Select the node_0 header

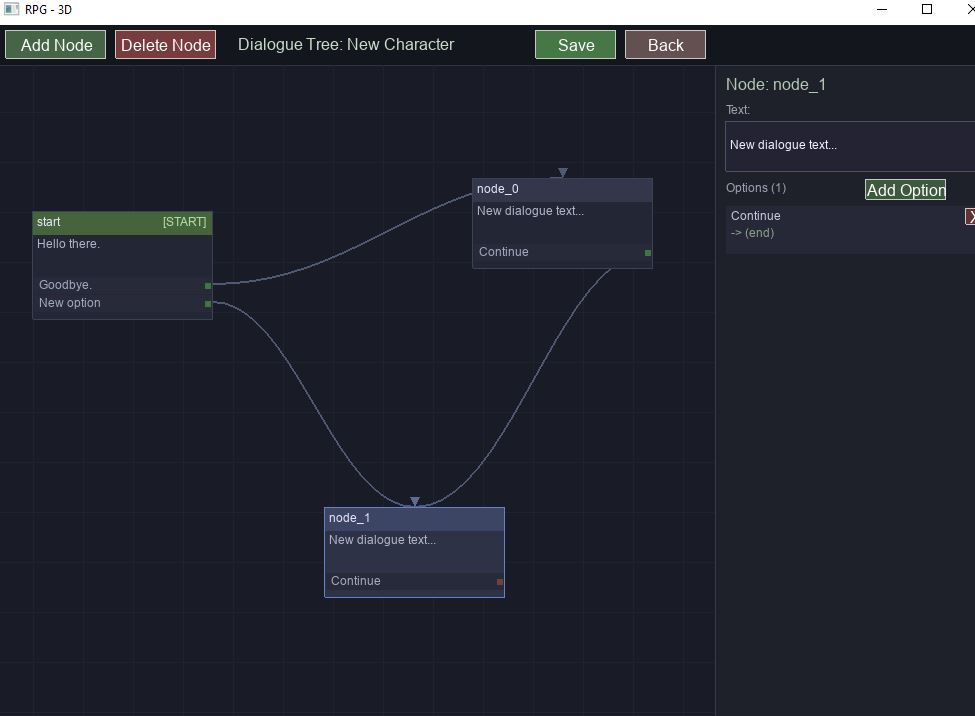pos(562,189)
